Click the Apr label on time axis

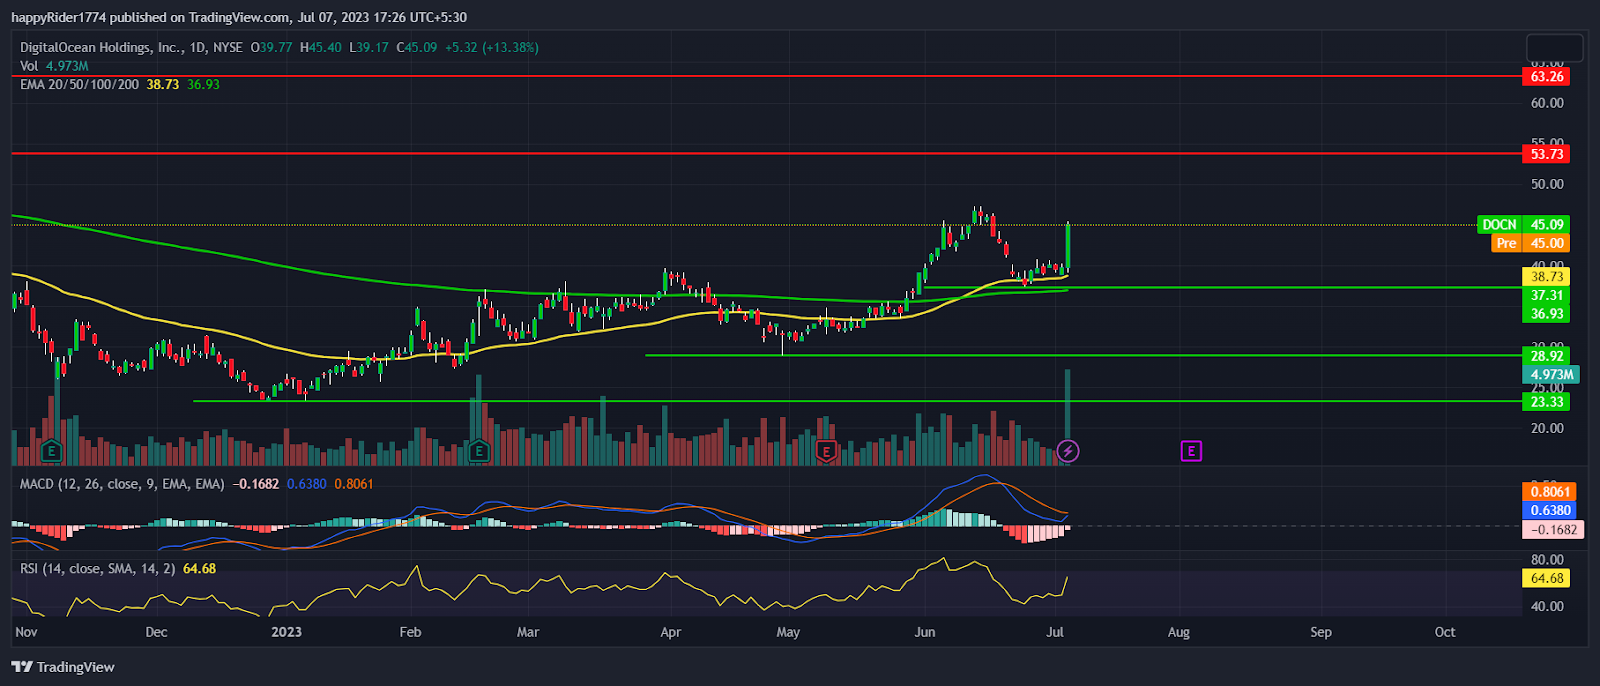(x=670, y=632)
